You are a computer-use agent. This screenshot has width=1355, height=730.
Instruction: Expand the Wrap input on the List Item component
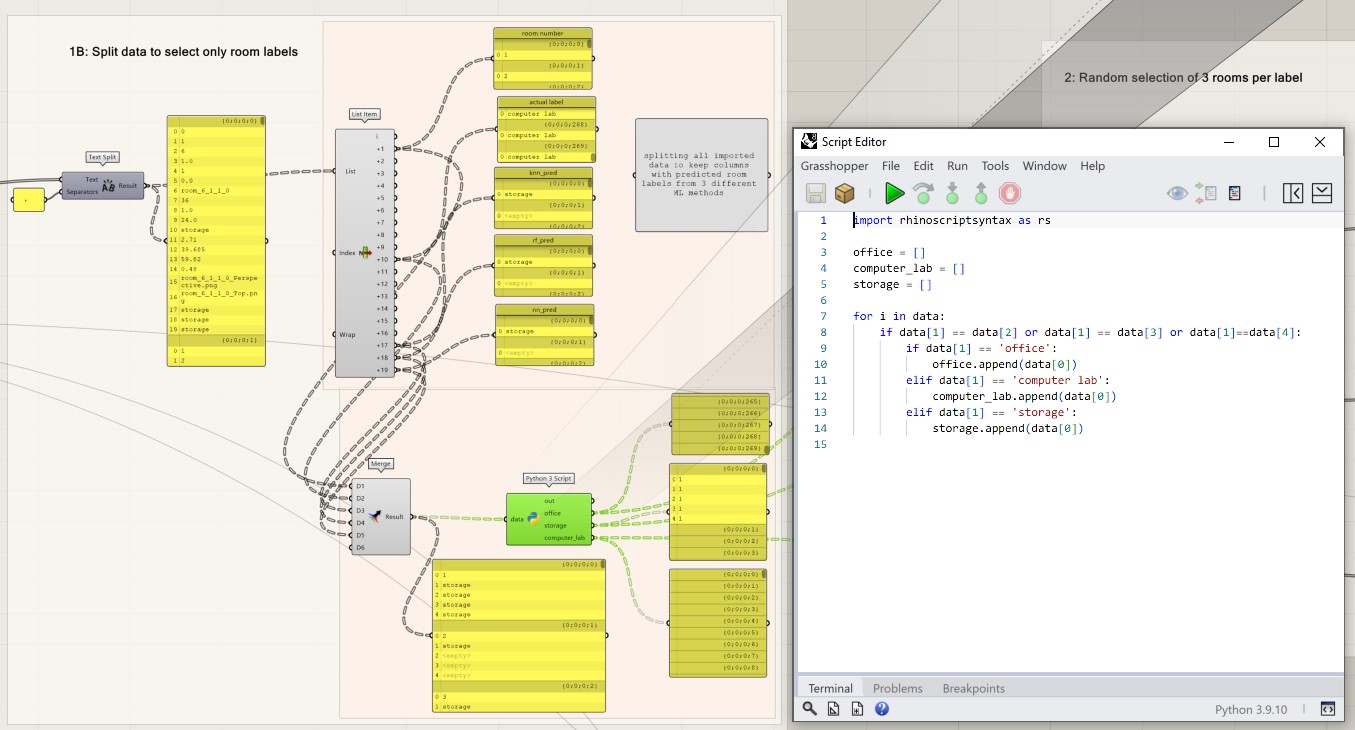pyautogui.click(x=349, y=336)
